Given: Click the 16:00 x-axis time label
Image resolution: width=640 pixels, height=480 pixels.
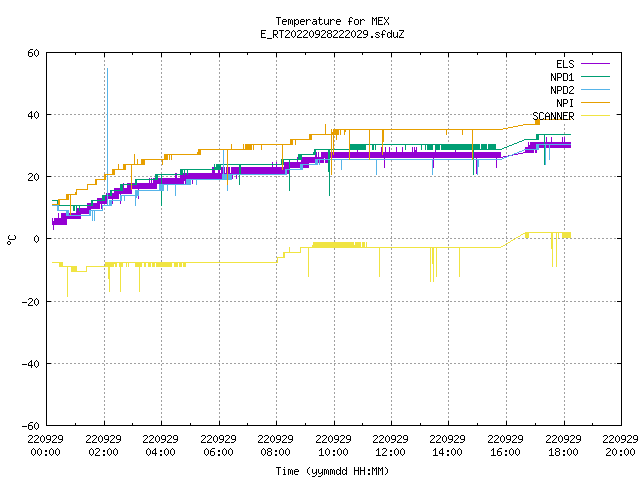Looking at the screenshot, I should [505, 452].
